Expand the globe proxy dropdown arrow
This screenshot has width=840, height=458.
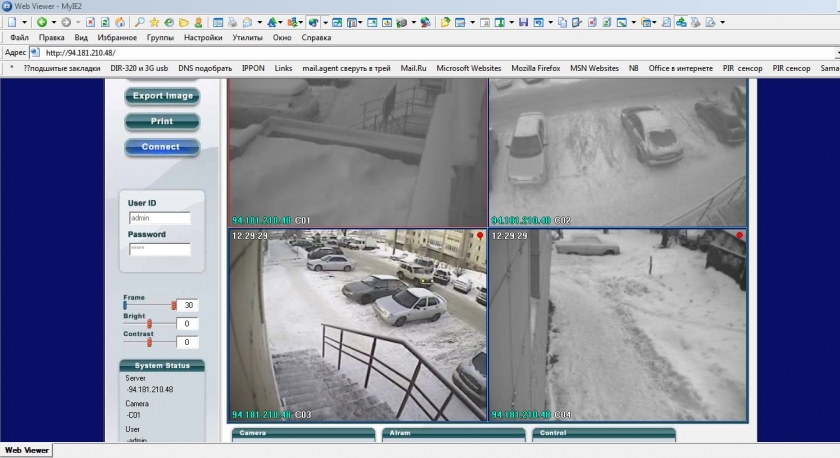[x=325, y=22]
